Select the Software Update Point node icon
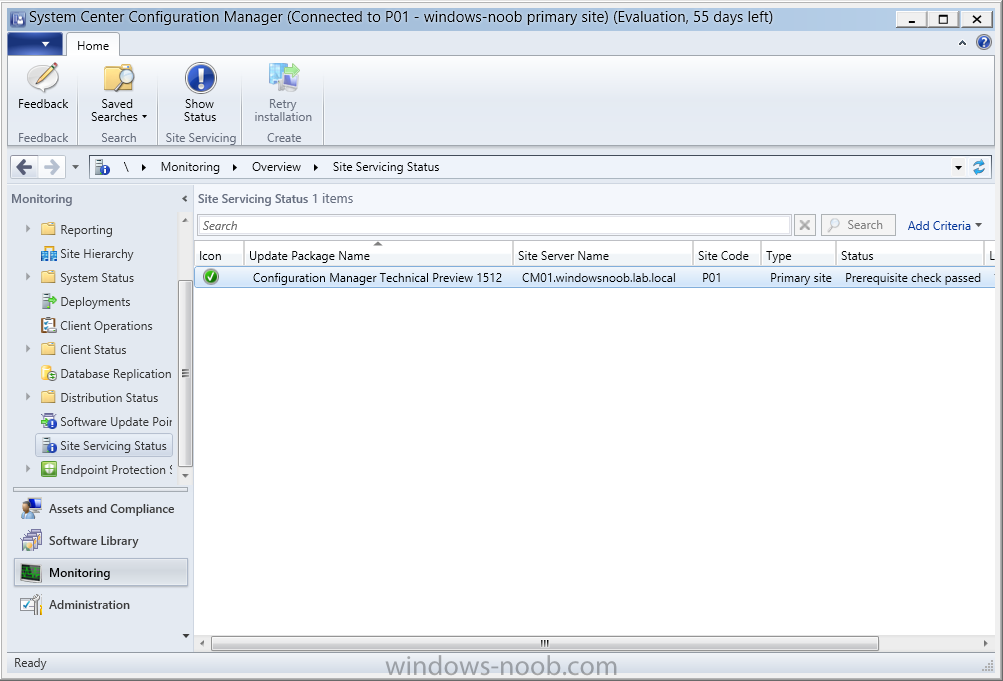Screen dimensions: 1003x681 coord(49,421)
